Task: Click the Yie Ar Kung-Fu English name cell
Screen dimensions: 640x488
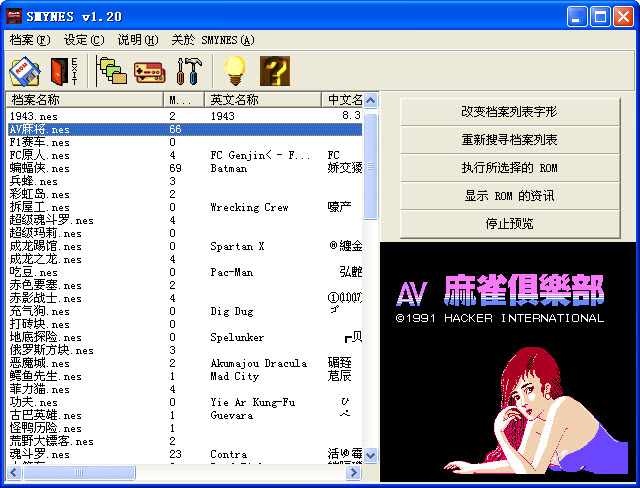Action: (x=253, y=402)
